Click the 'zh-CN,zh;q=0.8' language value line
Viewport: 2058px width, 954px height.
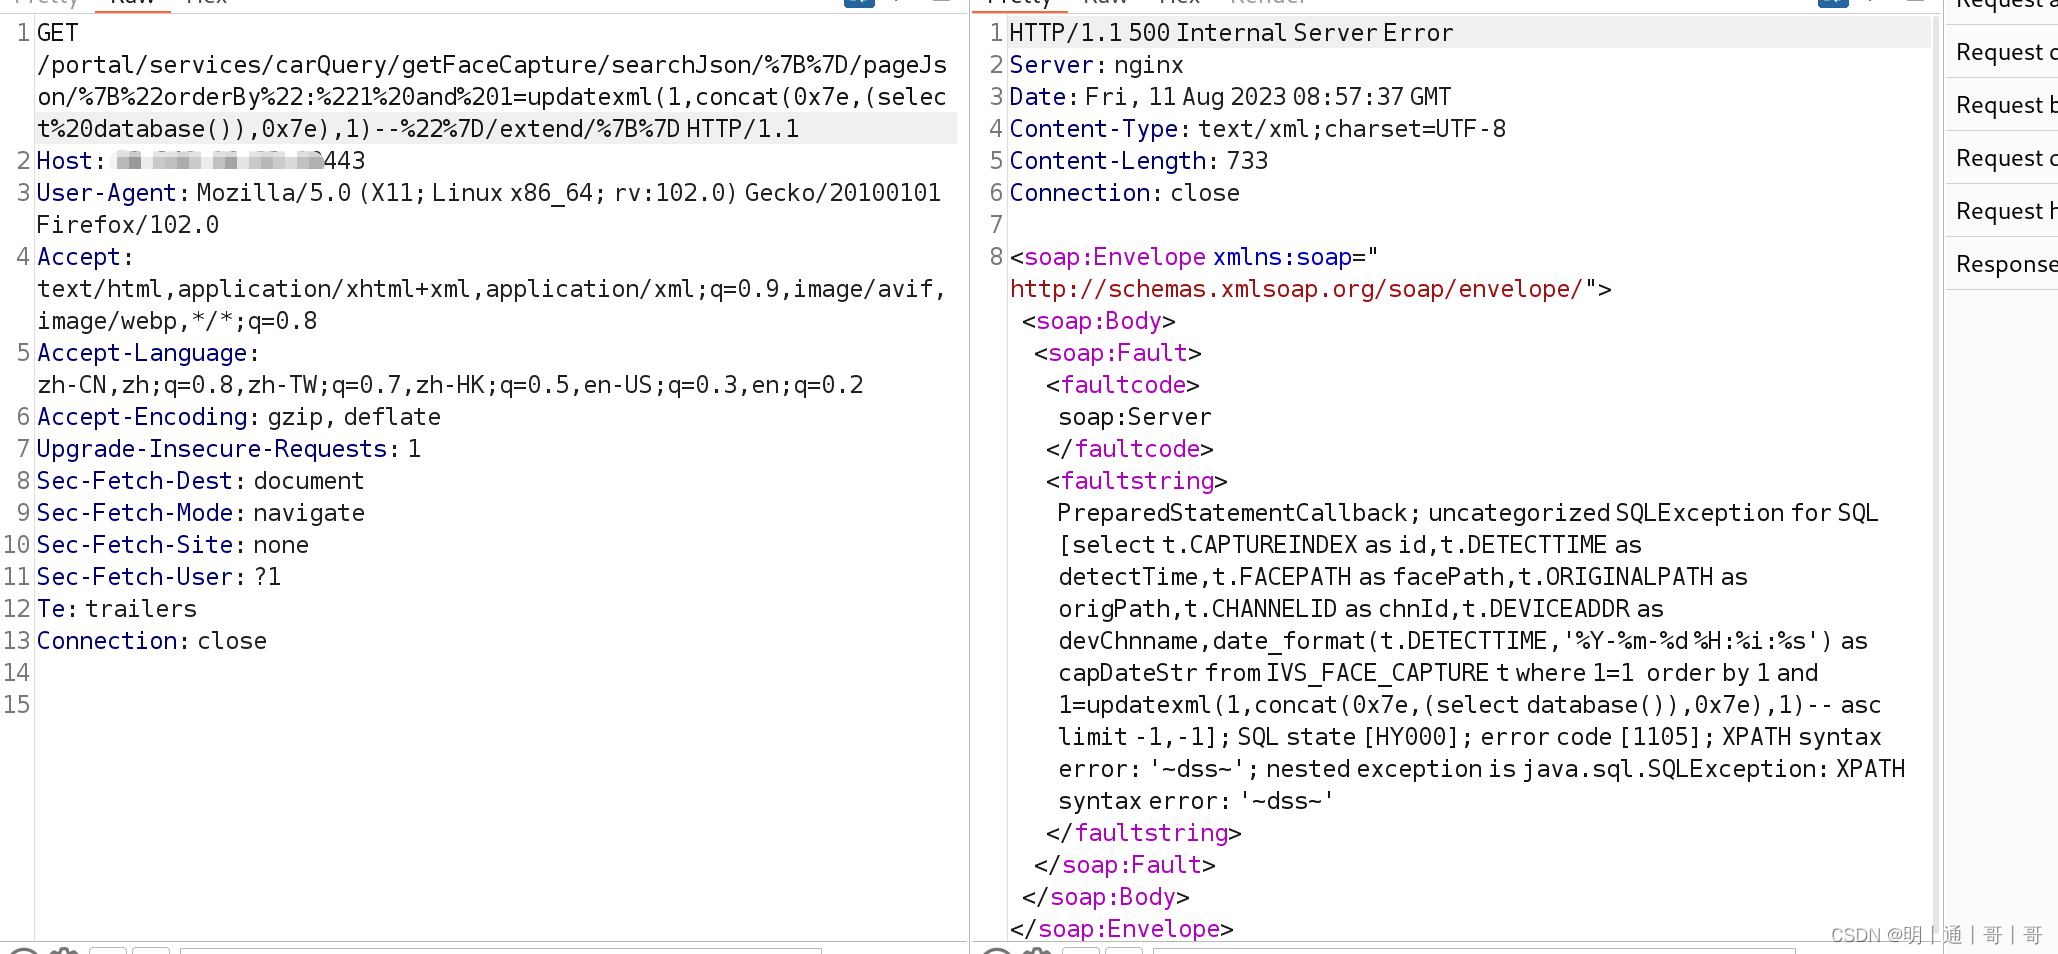tap(450, 385)
